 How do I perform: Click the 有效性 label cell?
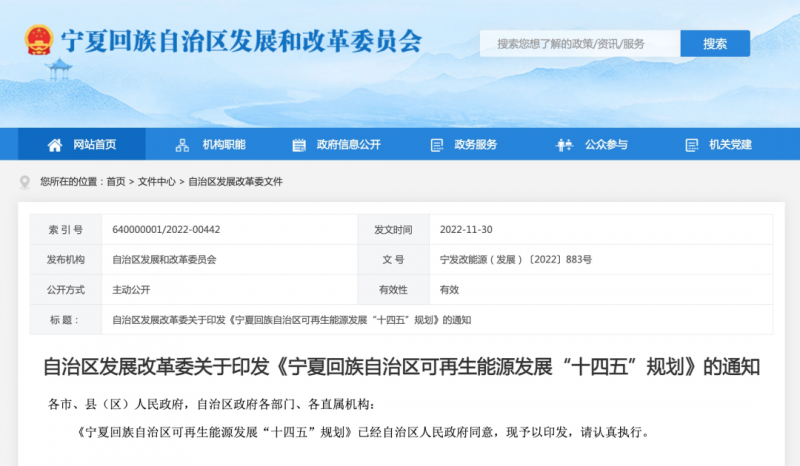[393, 290]
